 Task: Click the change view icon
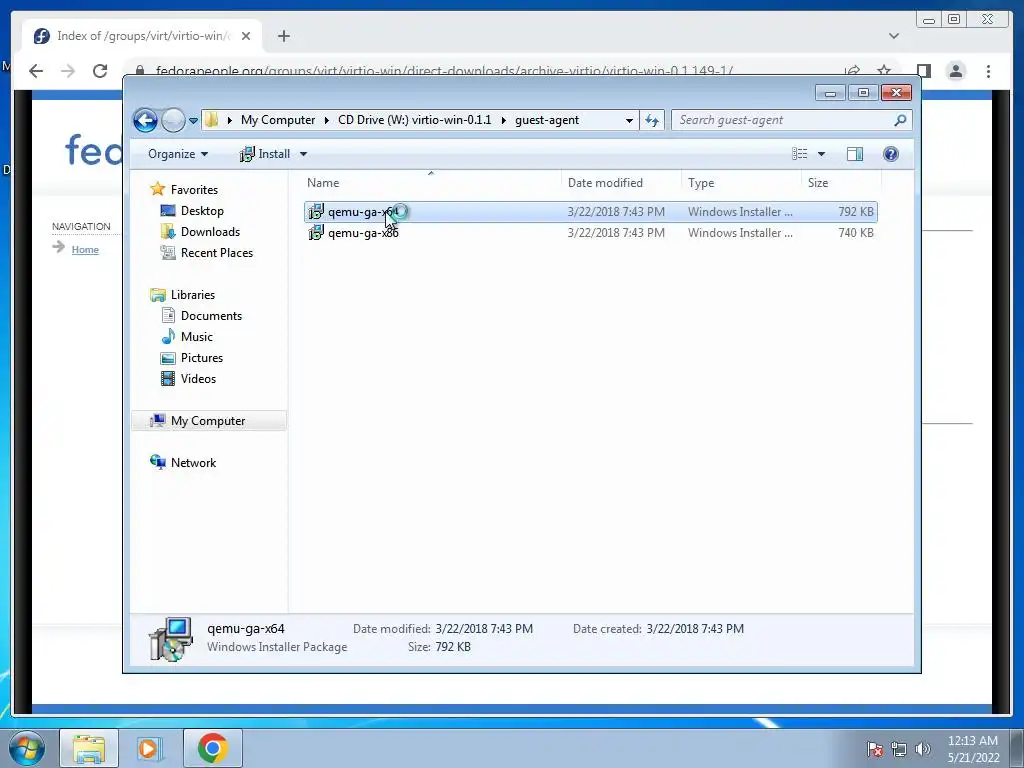click(800, 154)
